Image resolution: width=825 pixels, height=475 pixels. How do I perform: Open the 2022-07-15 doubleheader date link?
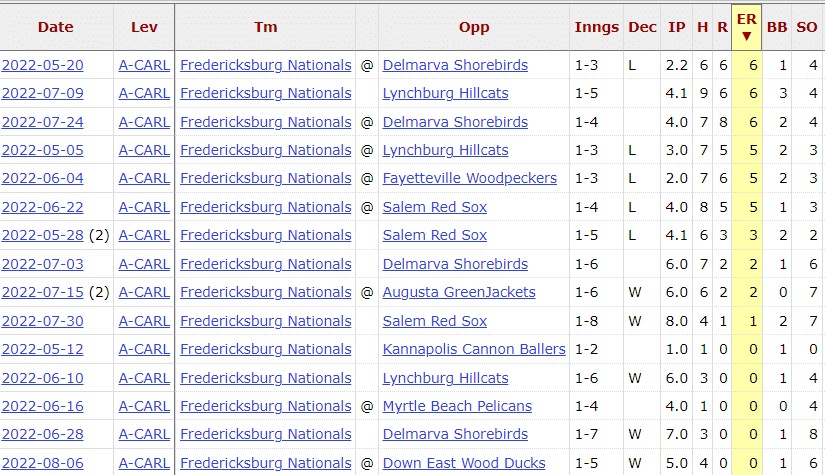point(43,292)
